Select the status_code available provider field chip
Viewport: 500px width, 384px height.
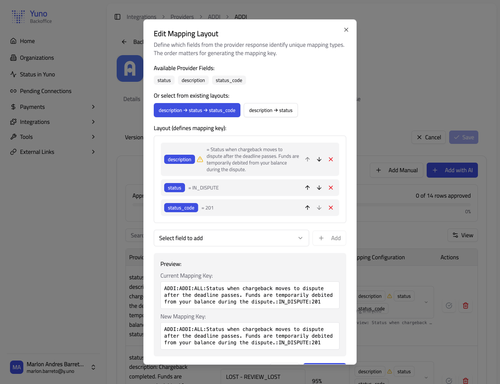pyautogui.click(x=229, y=80)
